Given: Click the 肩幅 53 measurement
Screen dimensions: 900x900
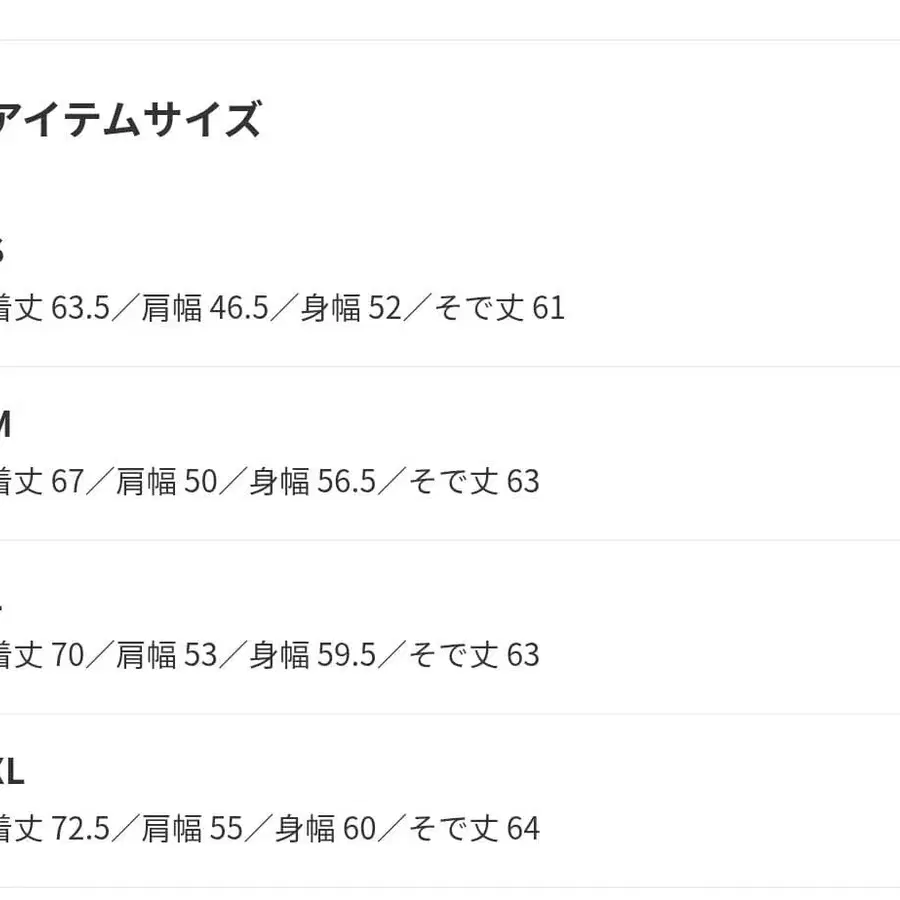Looking at the screenshot, I should pos(166,655).
